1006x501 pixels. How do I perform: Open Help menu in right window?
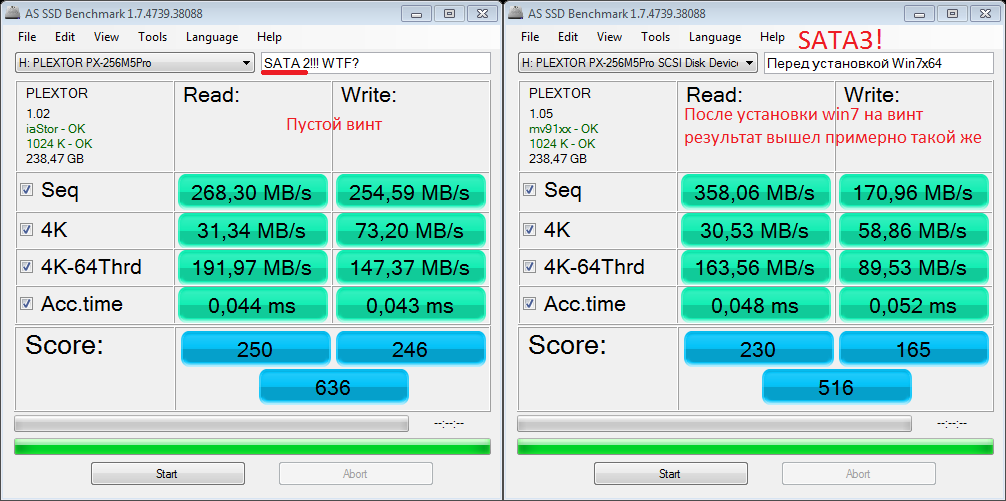click(772, 37)
